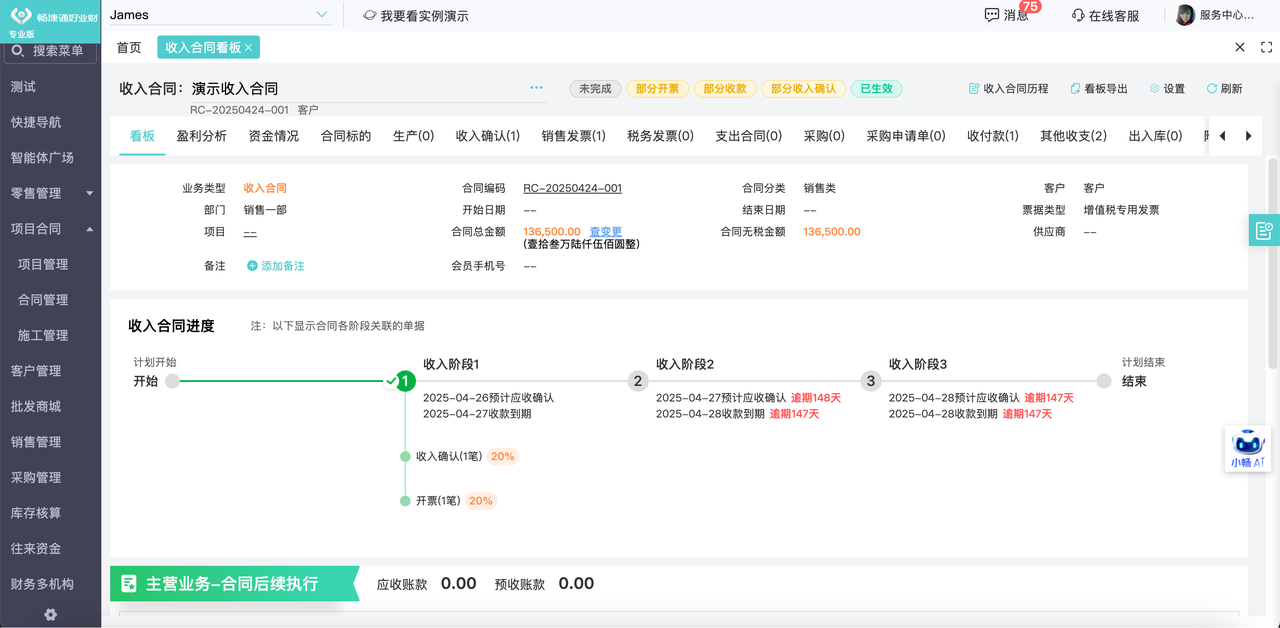Open the 生产(0) tab

414,136
